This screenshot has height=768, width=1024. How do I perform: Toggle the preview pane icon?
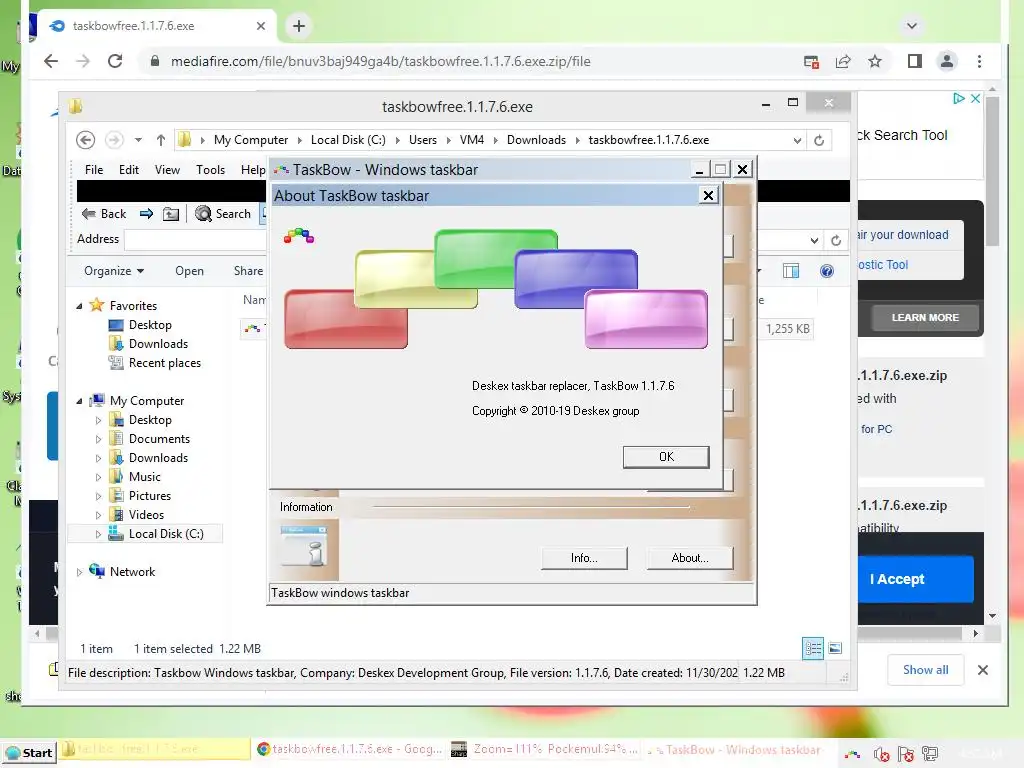click(x=791, y=271)
